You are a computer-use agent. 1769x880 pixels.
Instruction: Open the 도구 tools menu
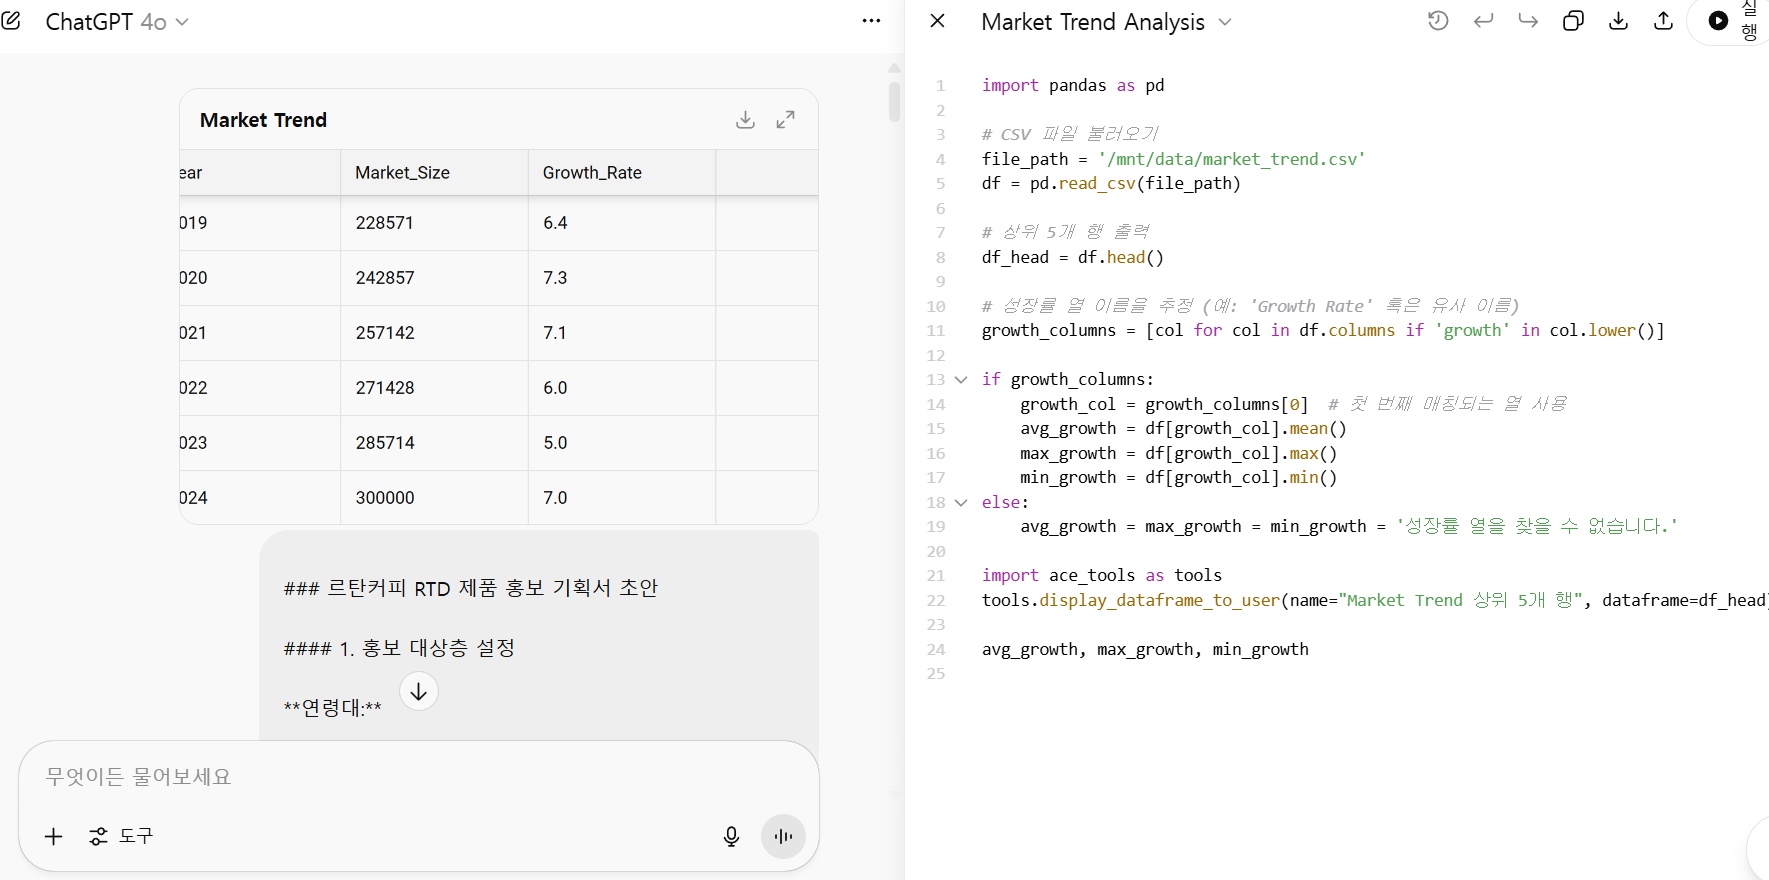click(x=121, y=836)
